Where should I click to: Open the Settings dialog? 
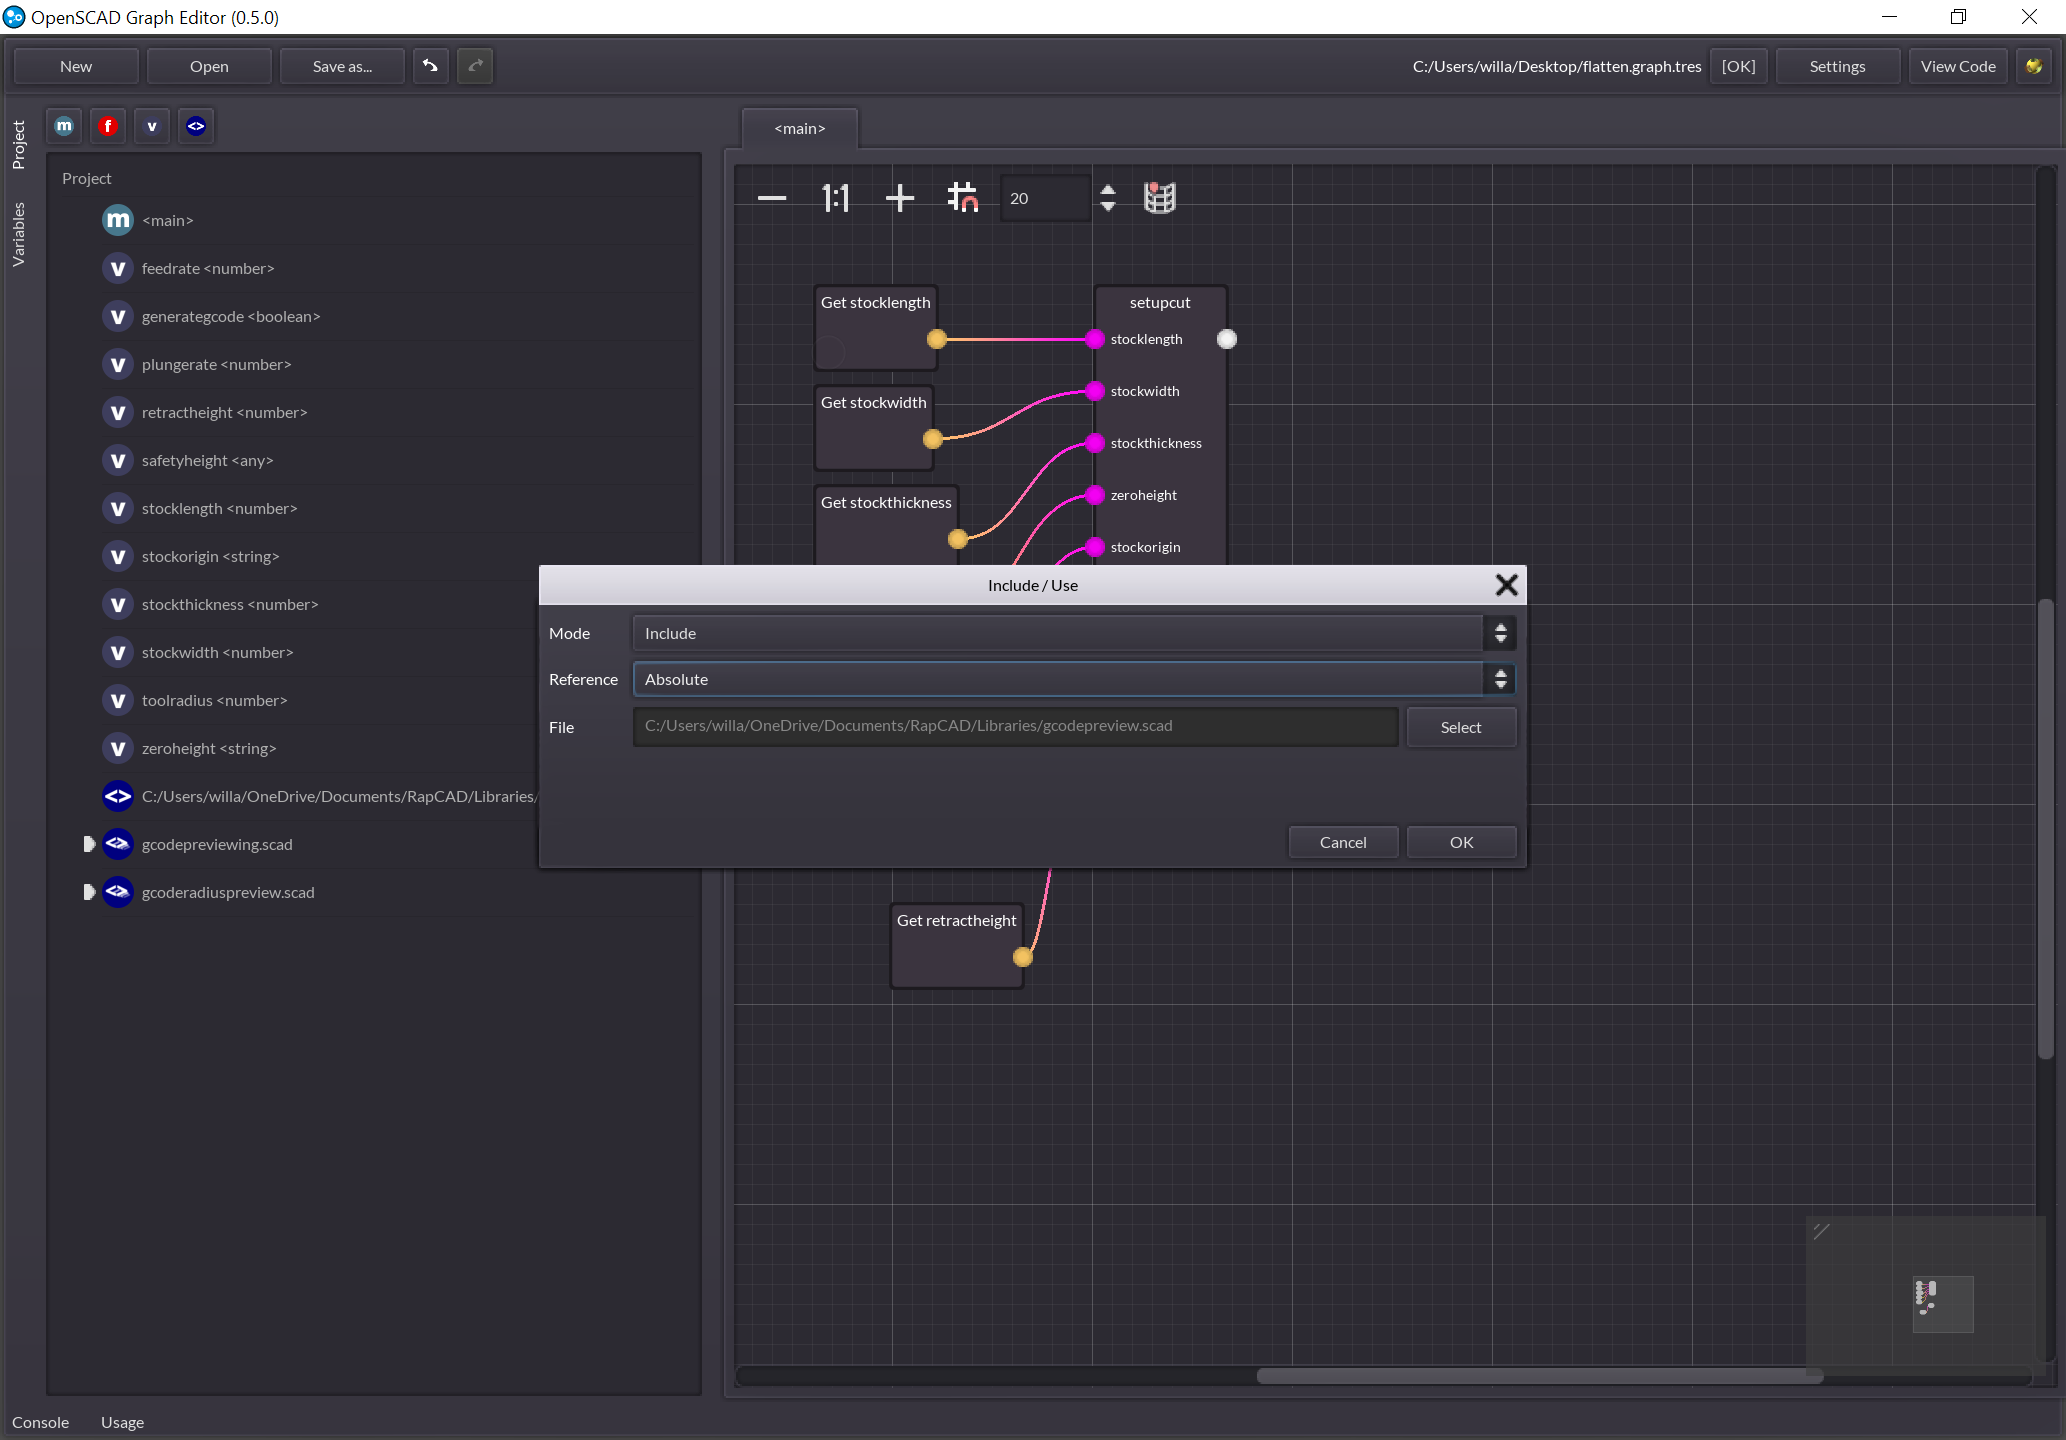click(x=1837, y=66)
